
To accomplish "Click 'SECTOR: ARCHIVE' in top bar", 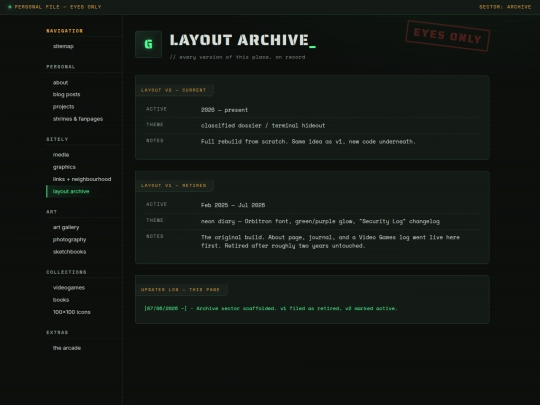I will 505,7.
